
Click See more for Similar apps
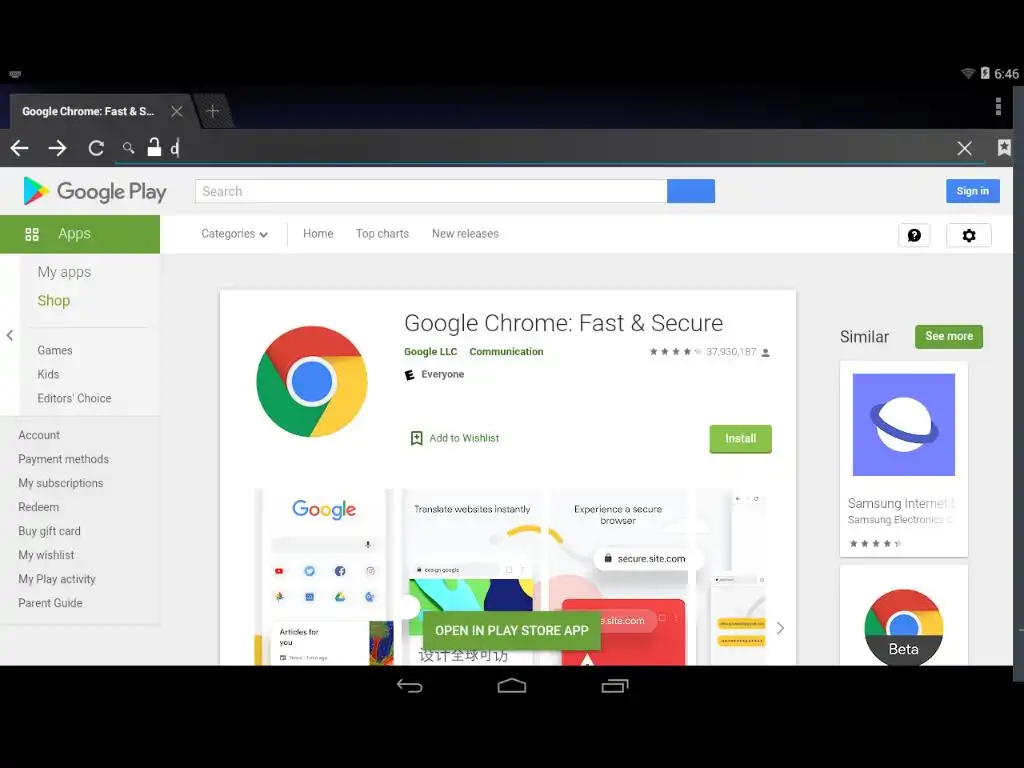coord(949,336)
